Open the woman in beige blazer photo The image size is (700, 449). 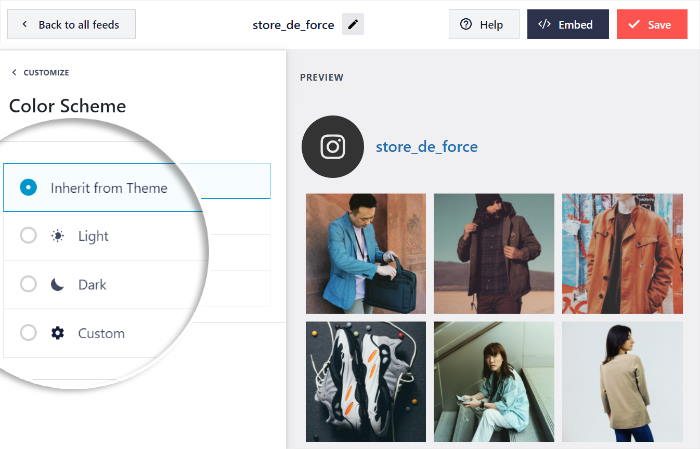tap(621, 381)
